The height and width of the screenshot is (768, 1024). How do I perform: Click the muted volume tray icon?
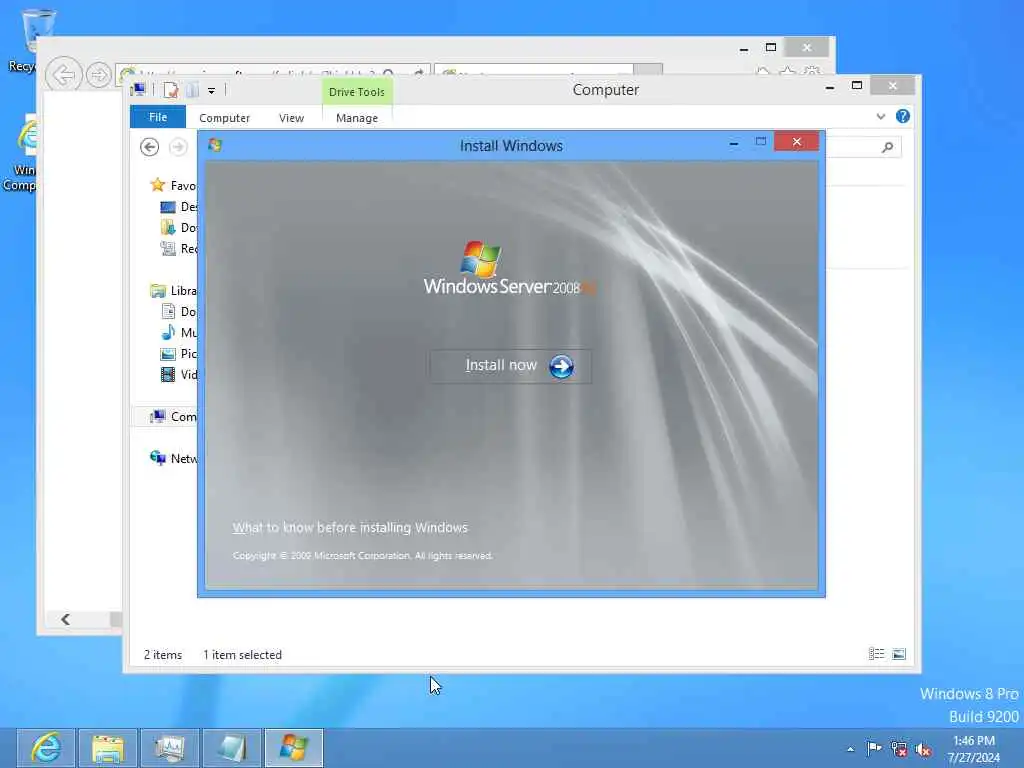click(923, 750)
